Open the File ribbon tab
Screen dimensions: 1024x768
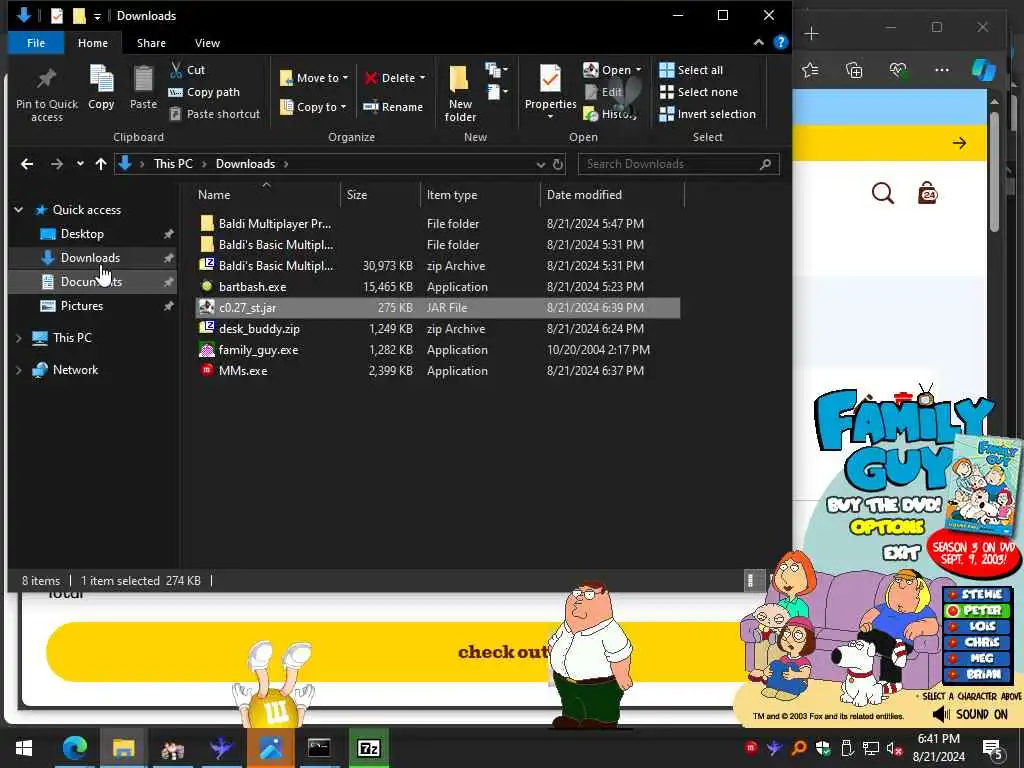pos(36,43)
